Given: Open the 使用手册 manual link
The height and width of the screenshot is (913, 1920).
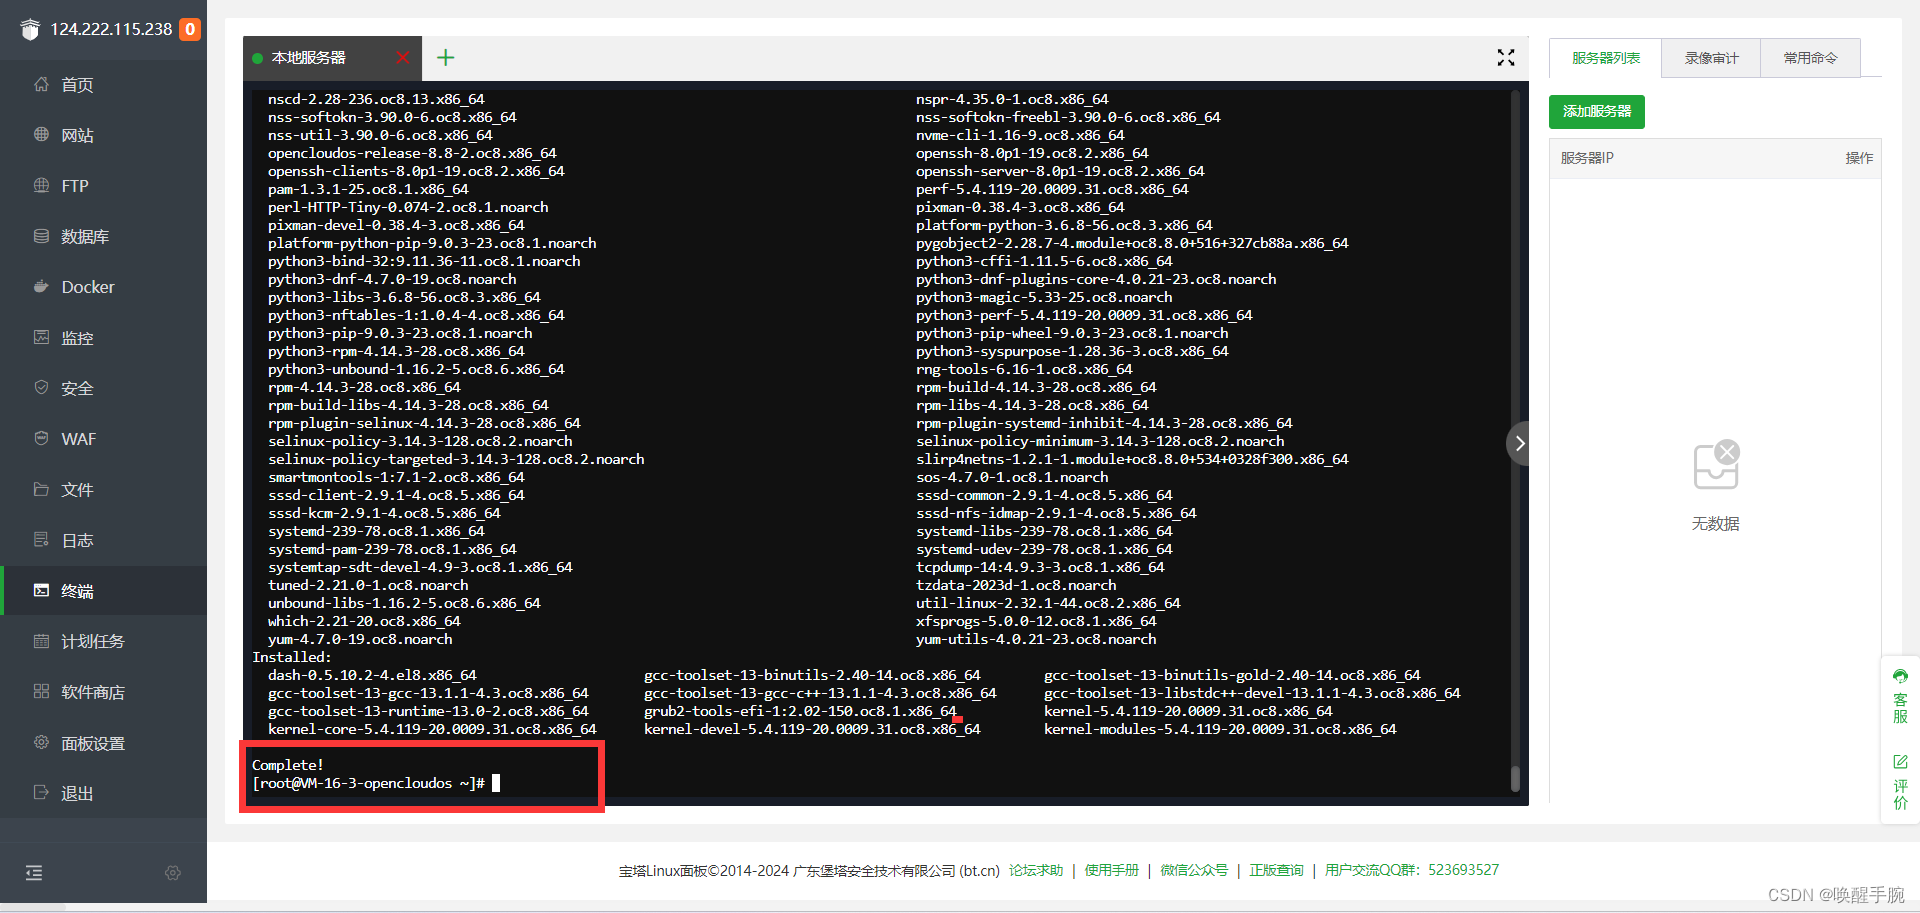Looking at the screenshot, I should (x=1110, y=870).
